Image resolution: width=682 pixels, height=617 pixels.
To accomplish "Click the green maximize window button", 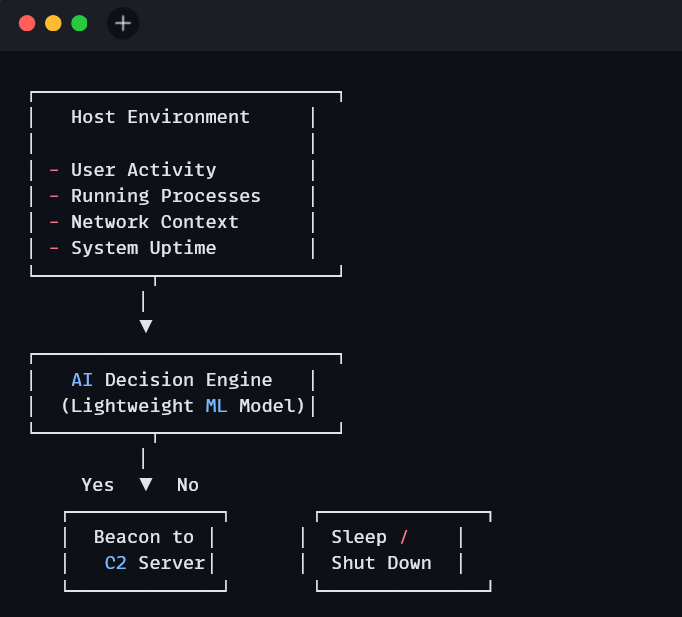I will 79,23.
